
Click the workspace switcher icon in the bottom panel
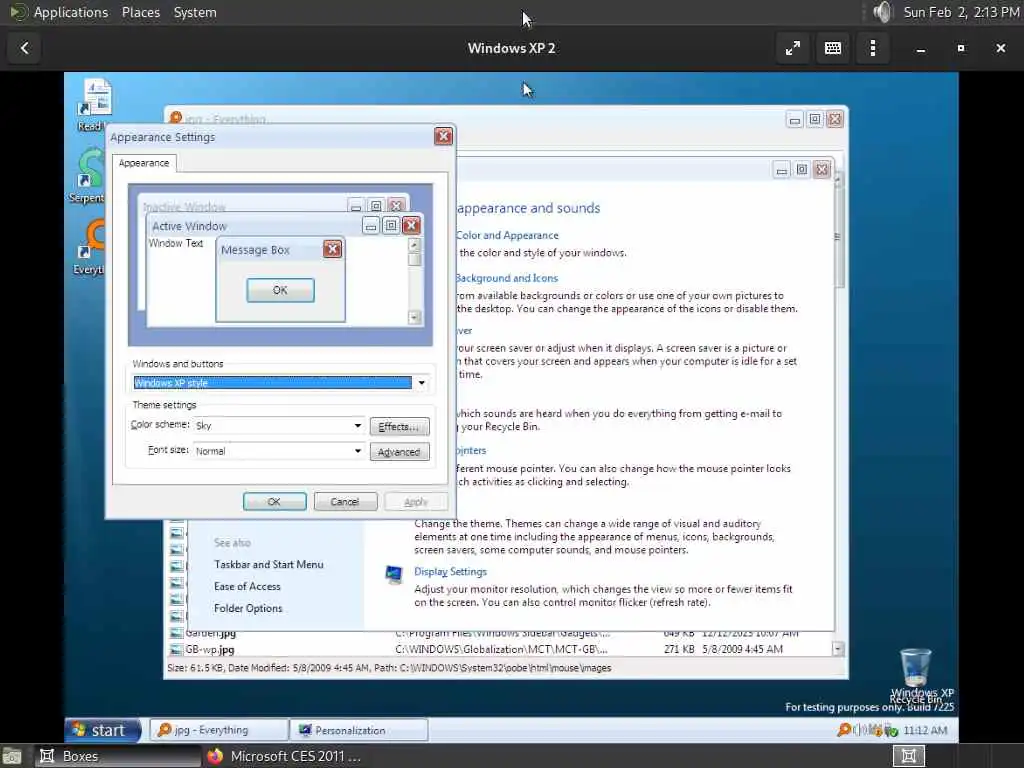click(909, 756)
